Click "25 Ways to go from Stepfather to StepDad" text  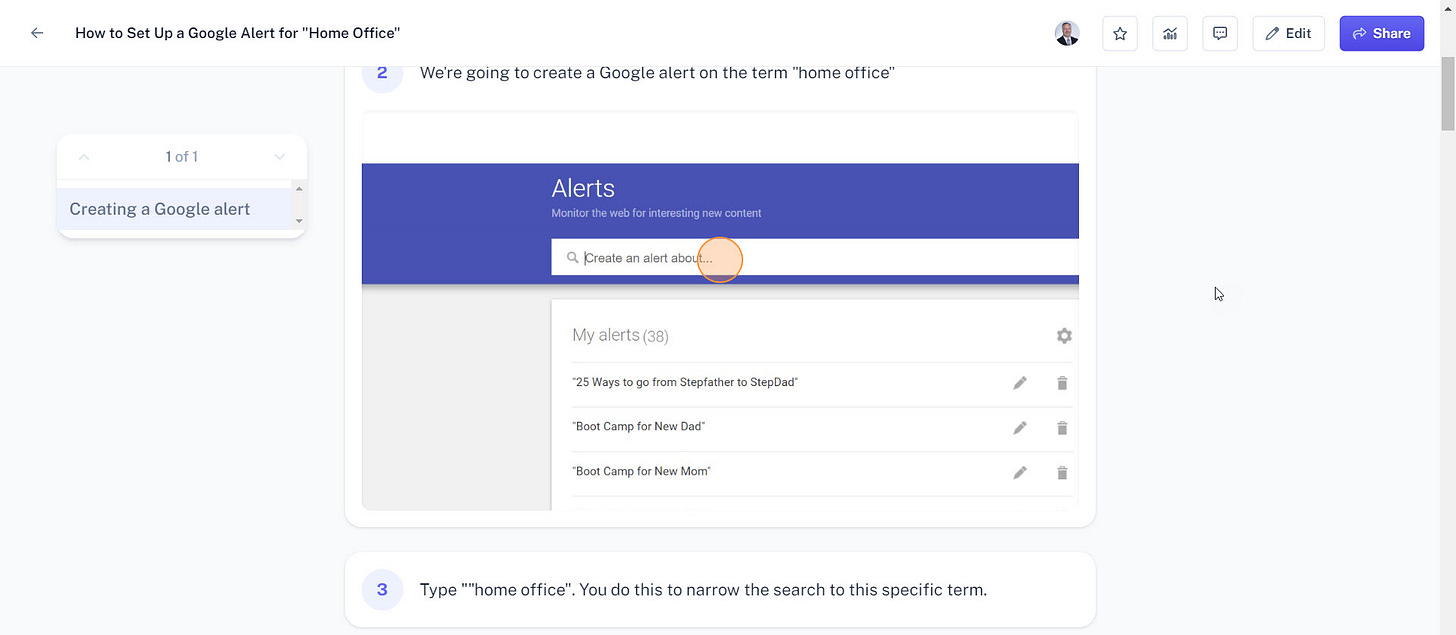point(685,382)
